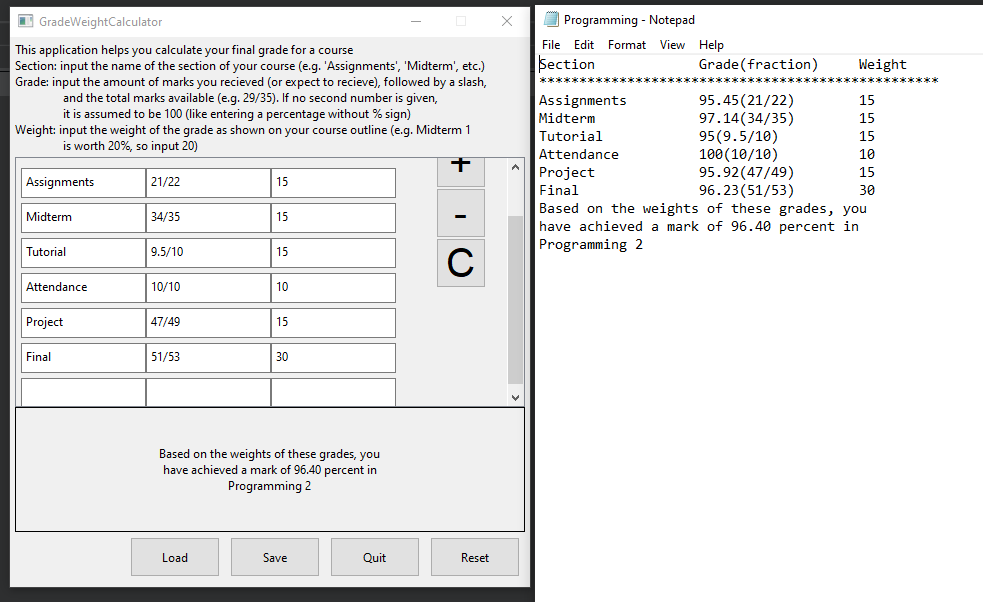The image size is (983, 602).
Task: Open the Help menu in Notepad
Action: pos(711,44)
